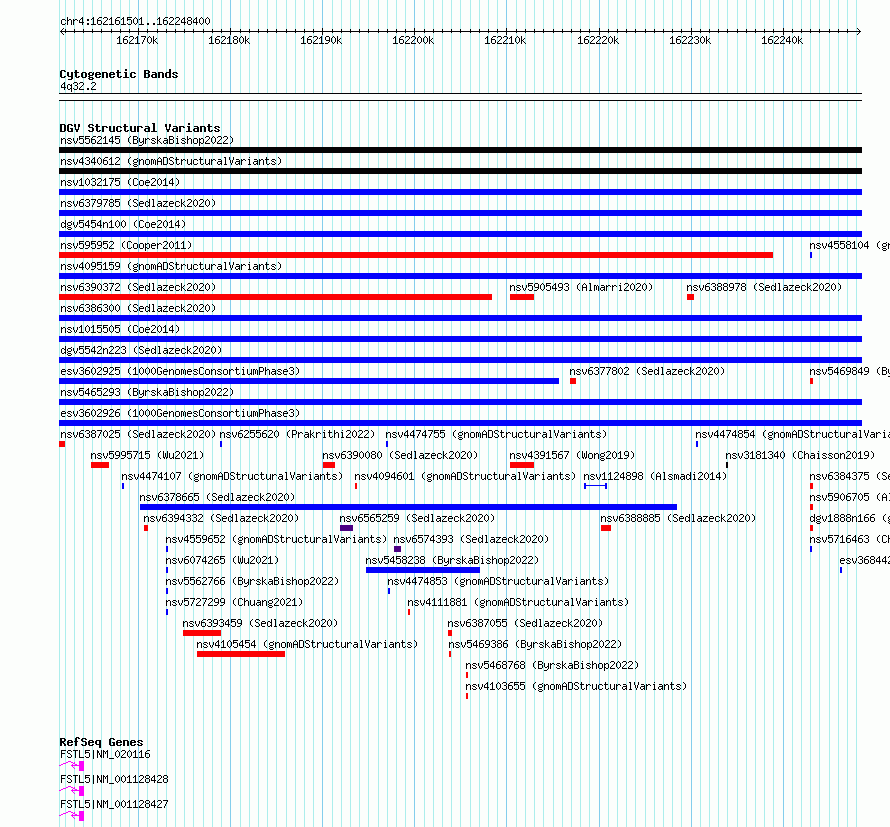Select FSTL5|NM_001128428 gene glyph
This screenshot has height=827, width=890.
72,791
